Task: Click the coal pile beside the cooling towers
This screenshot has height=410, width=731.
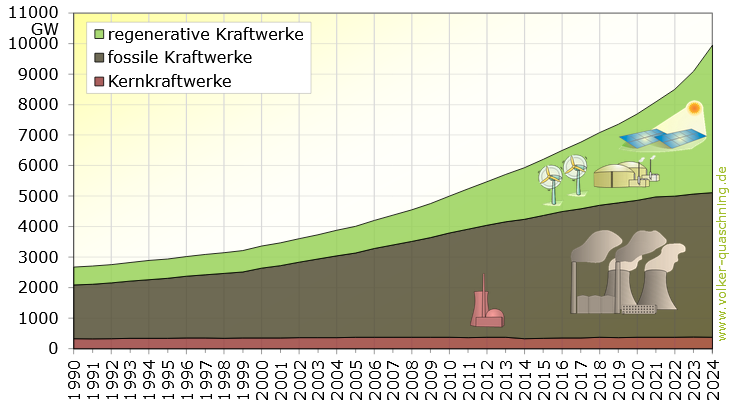Action: click(638, 310)
